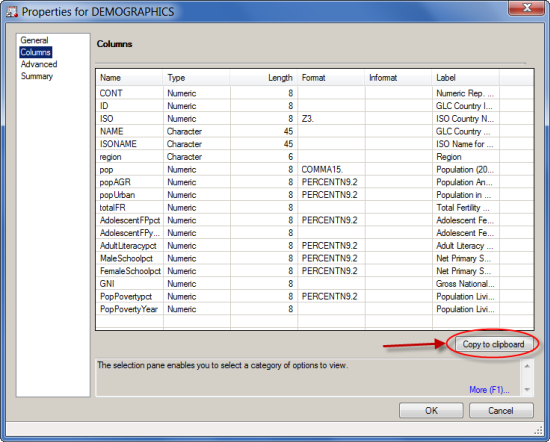Viewport: 550px width, 442px height.
Task: Sort by the Format column header
Action: (331, 78)
